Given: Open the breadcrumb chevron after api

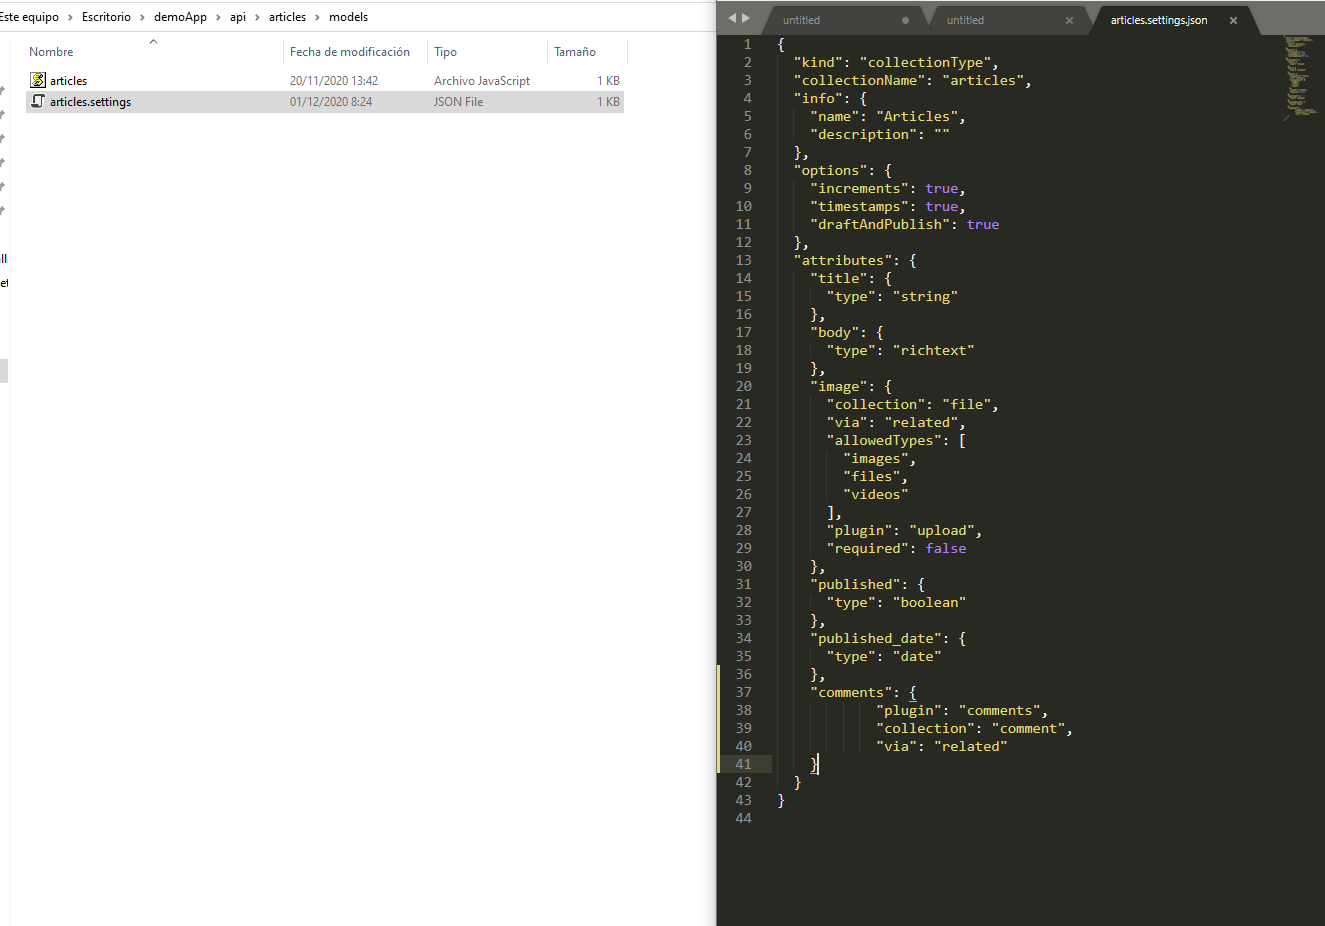Looking at the screenshot, I should (x=256, y=17).
